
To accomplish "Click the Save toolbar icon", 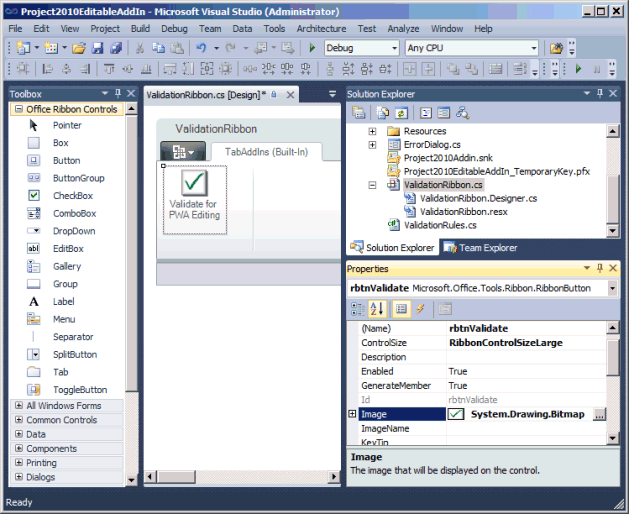I will (x=97, y=48).
